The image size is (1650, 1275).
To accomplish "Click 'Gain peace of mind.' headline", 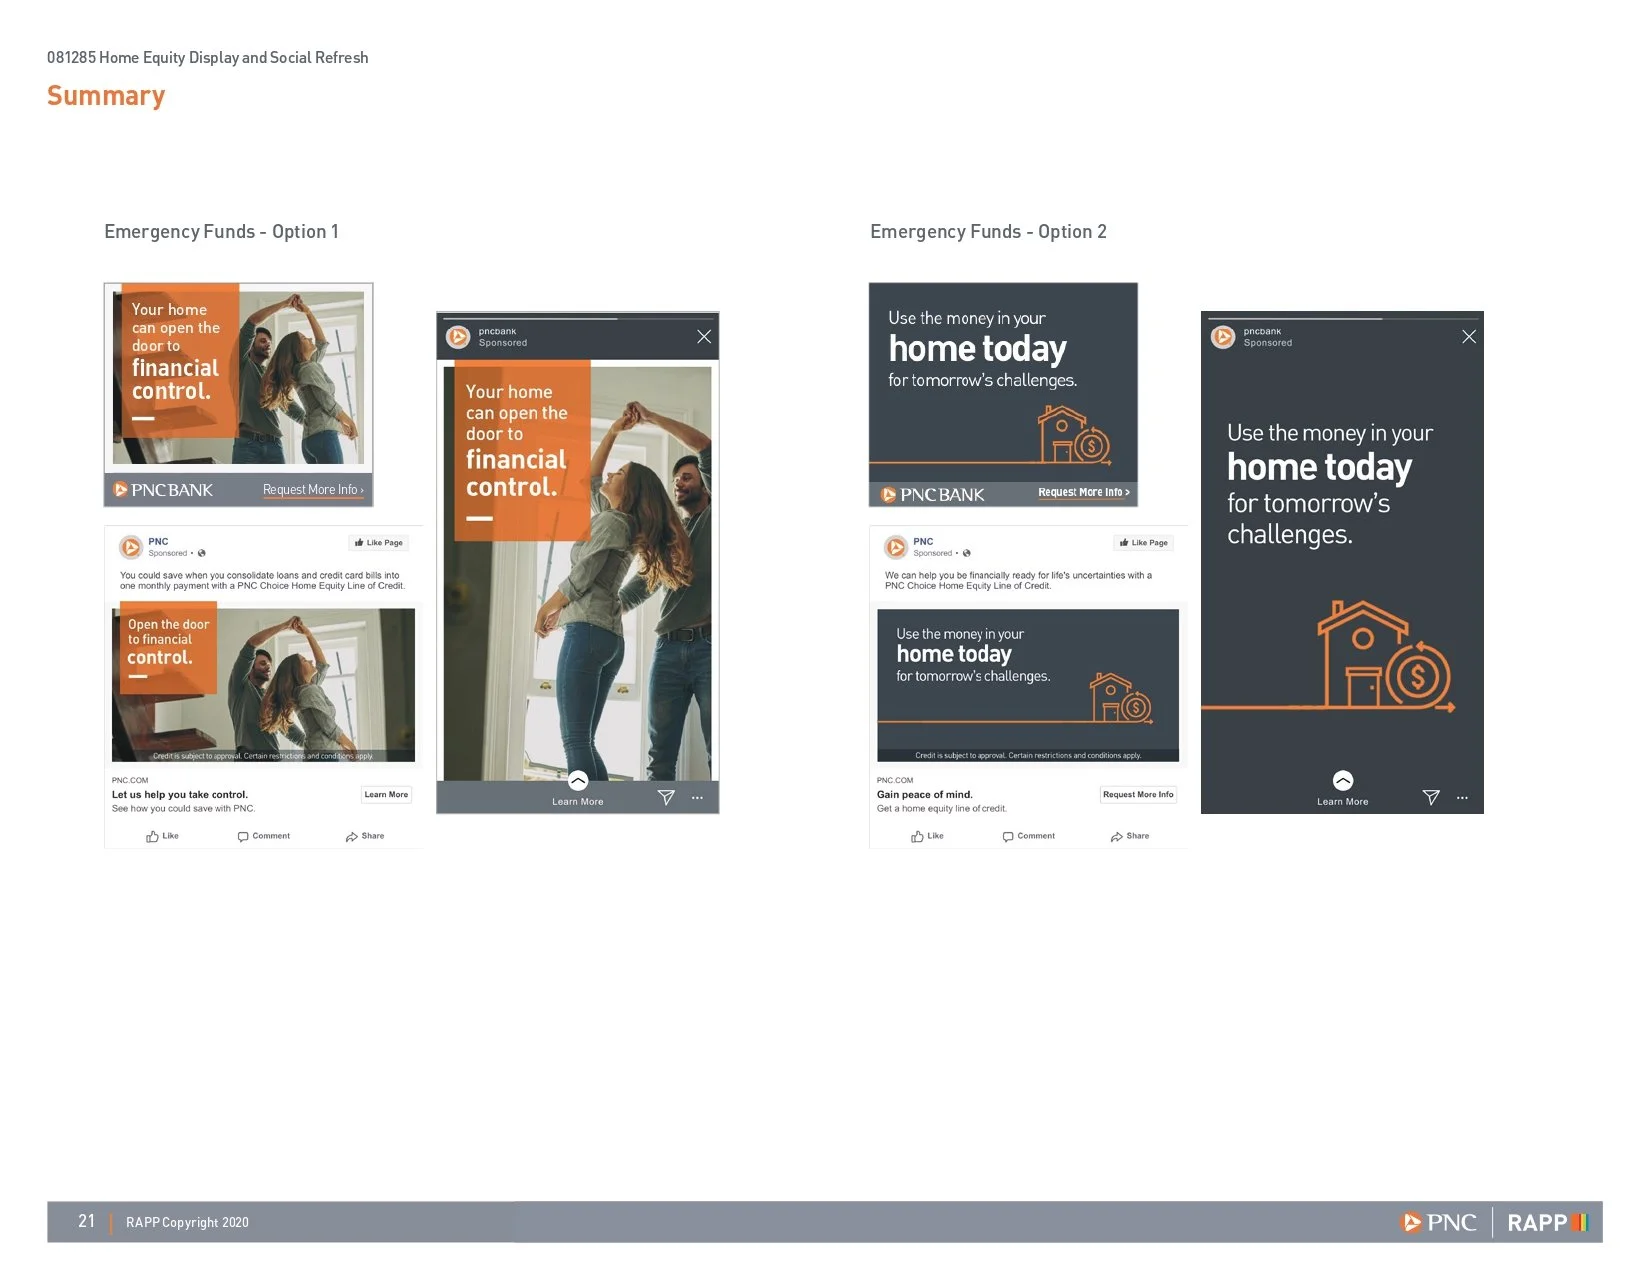I will 925,795.
